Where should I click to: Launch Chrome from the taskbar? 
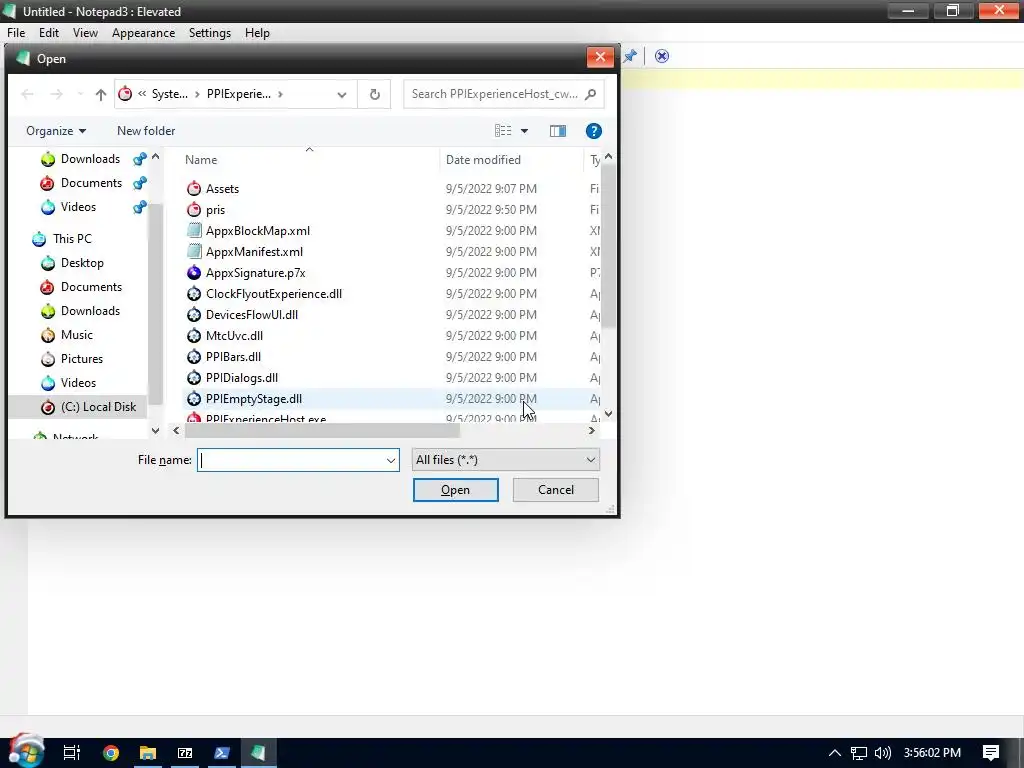click(110, 753)
